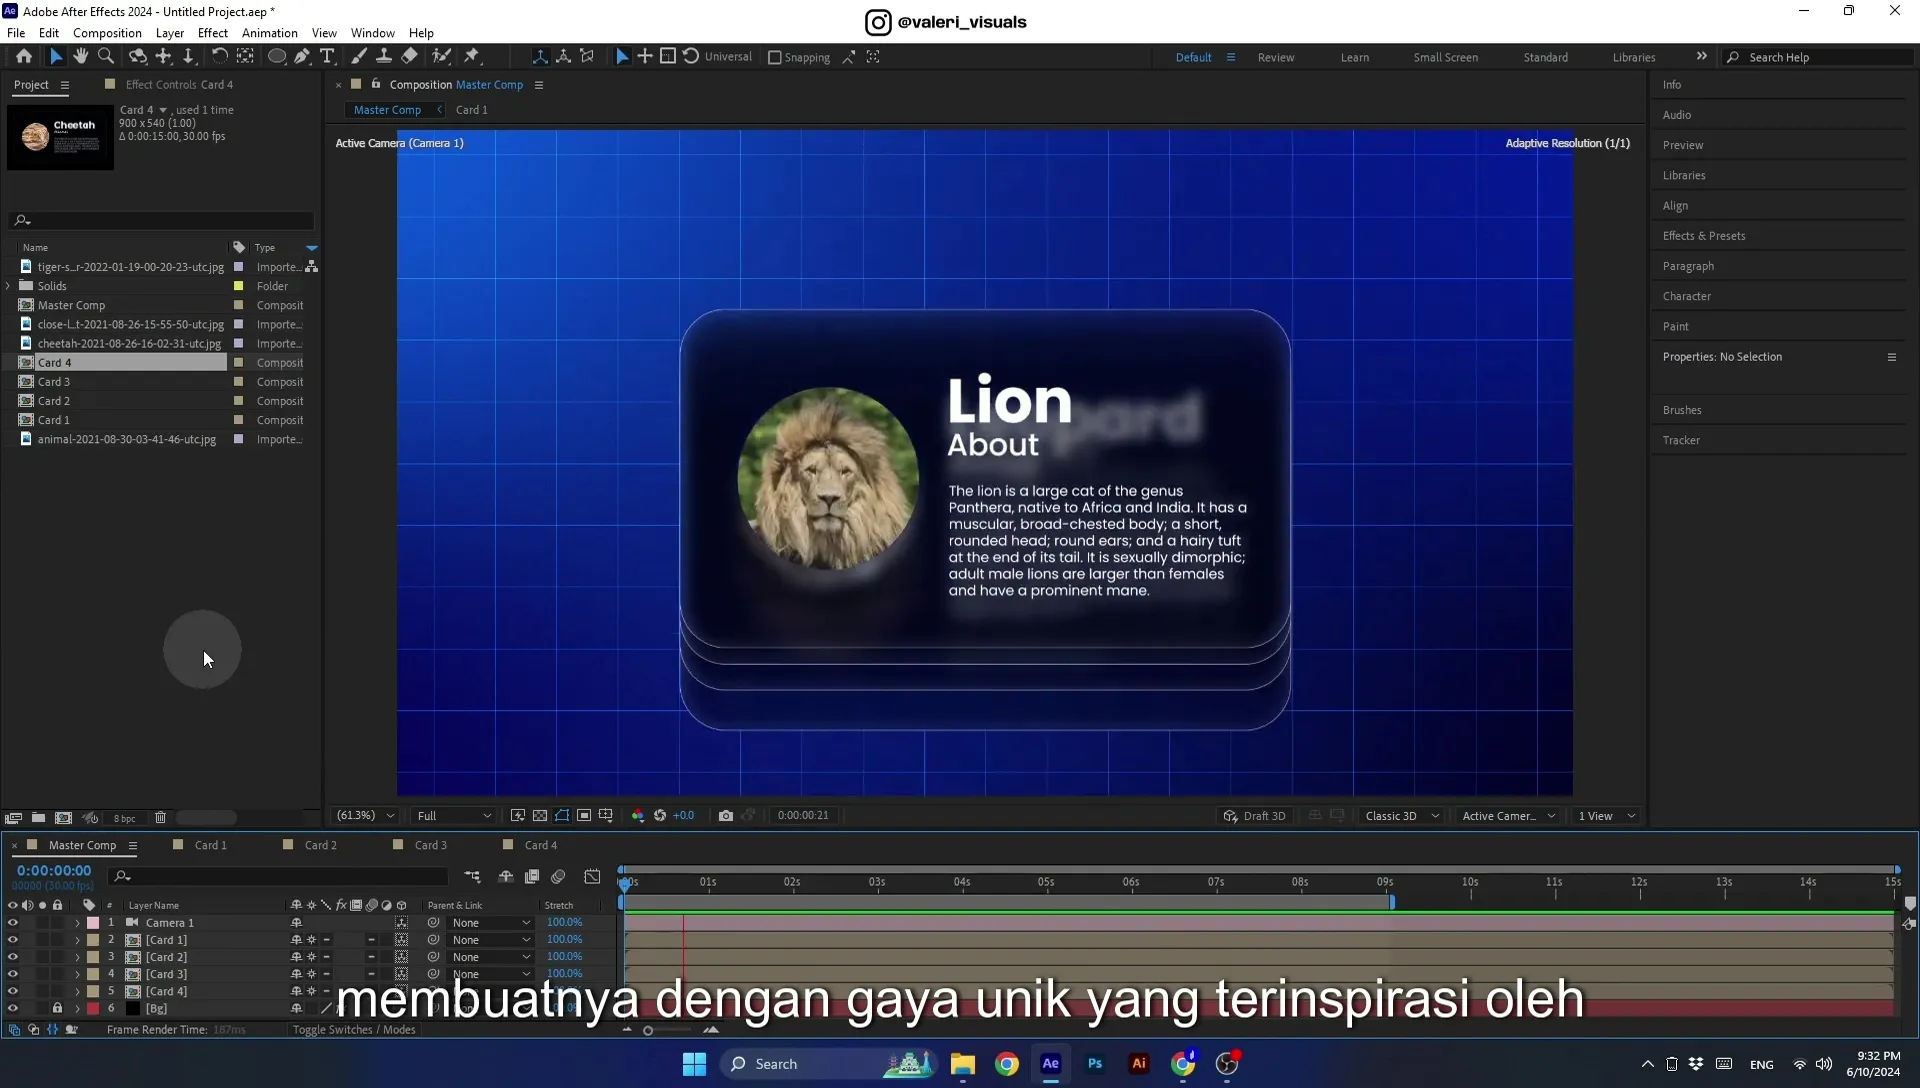The image size is (1920, 1088).
Task: Select the Pen tool
Action: pyautogui.click(x=302, y=57)
